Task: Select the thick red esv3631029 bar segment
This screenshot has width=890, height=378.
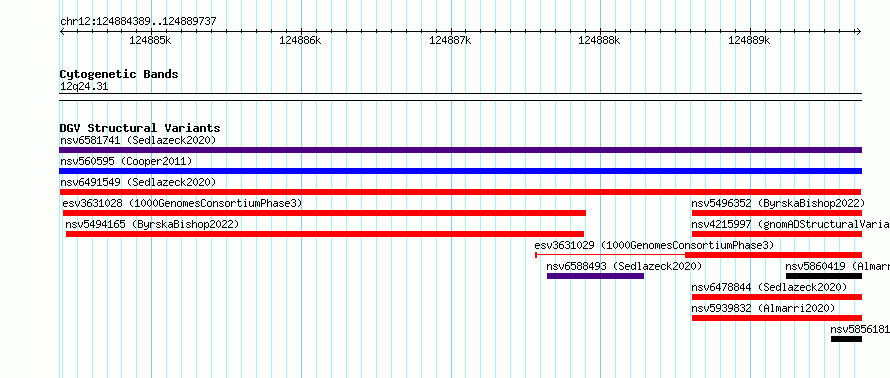Action: pos(774,255)
